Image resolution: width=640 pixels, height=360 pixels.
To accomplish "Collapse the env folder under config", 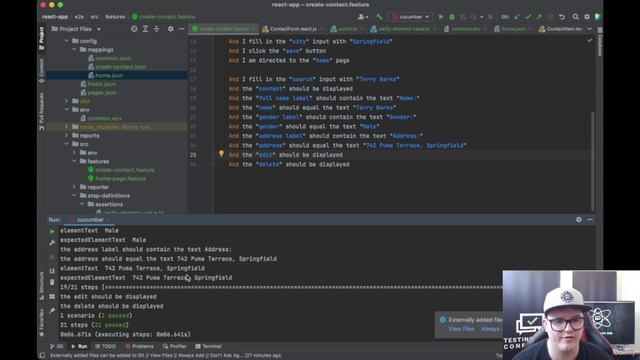I will [x=67, y=109].
